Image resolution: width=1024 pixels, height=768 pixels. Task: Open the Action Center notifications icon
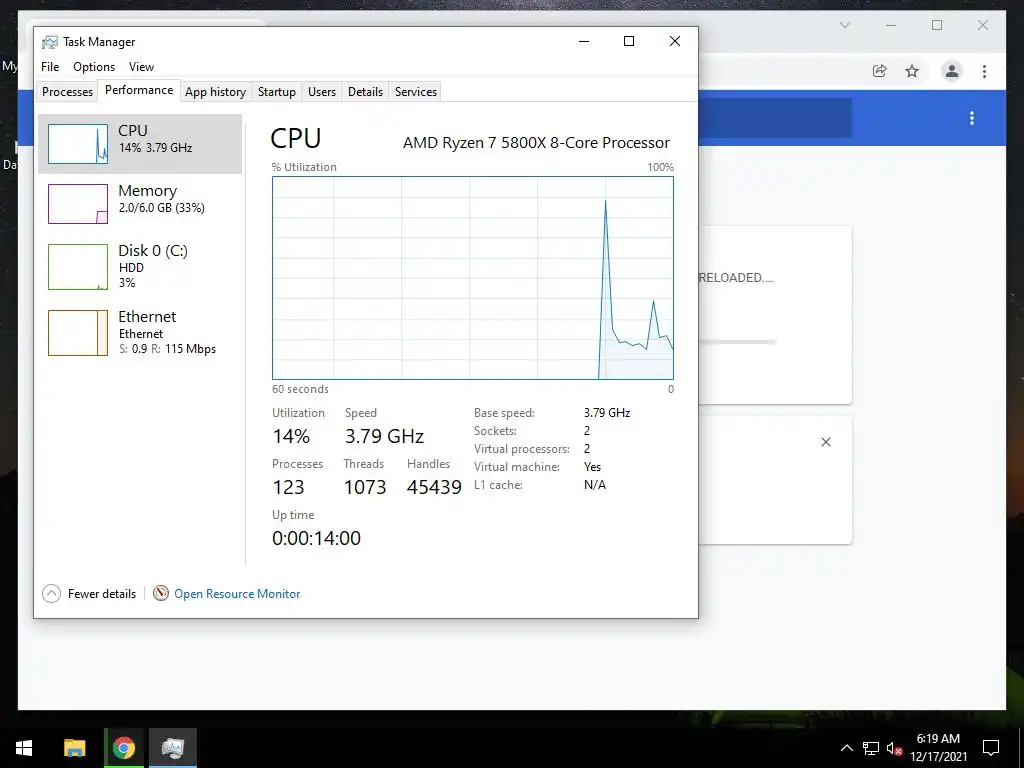coord(991,748)
